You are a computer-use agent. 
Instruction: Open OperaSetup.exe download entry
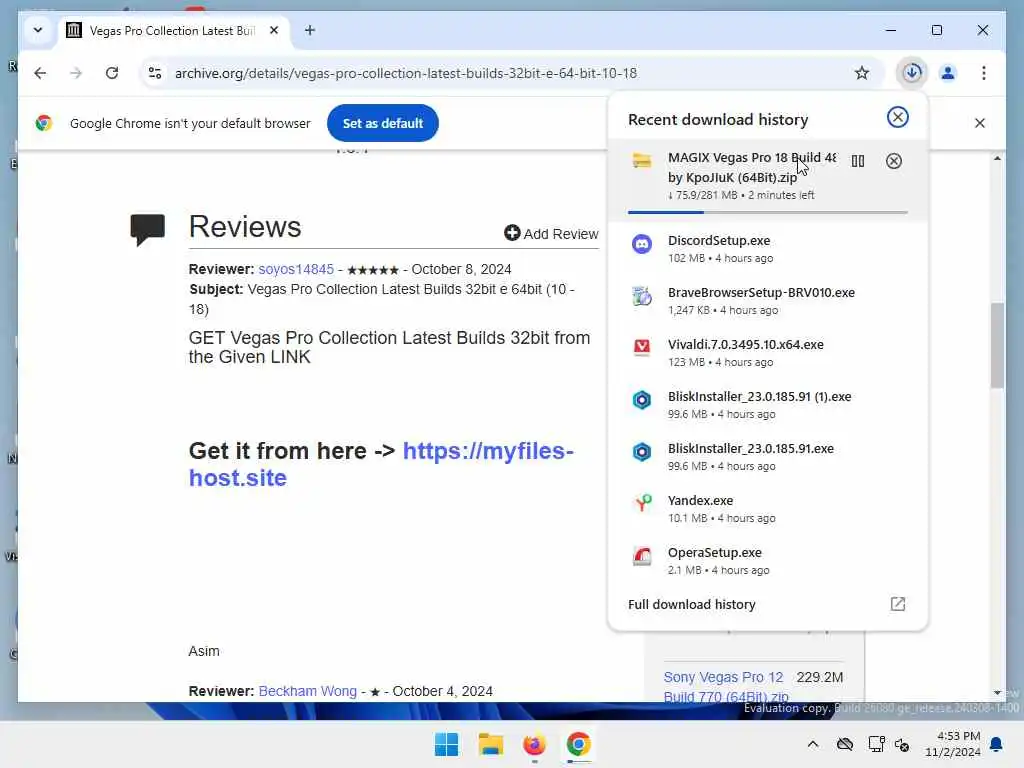pos(767,560)
